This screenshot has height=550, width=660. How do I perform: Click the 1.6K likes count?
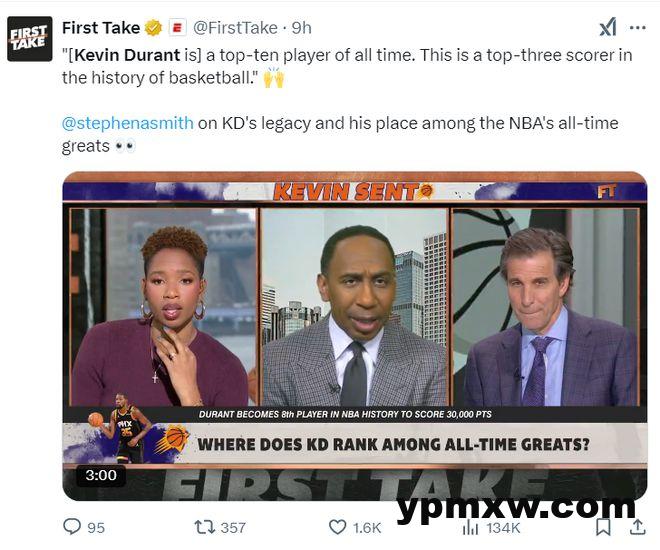pos(367,528)
